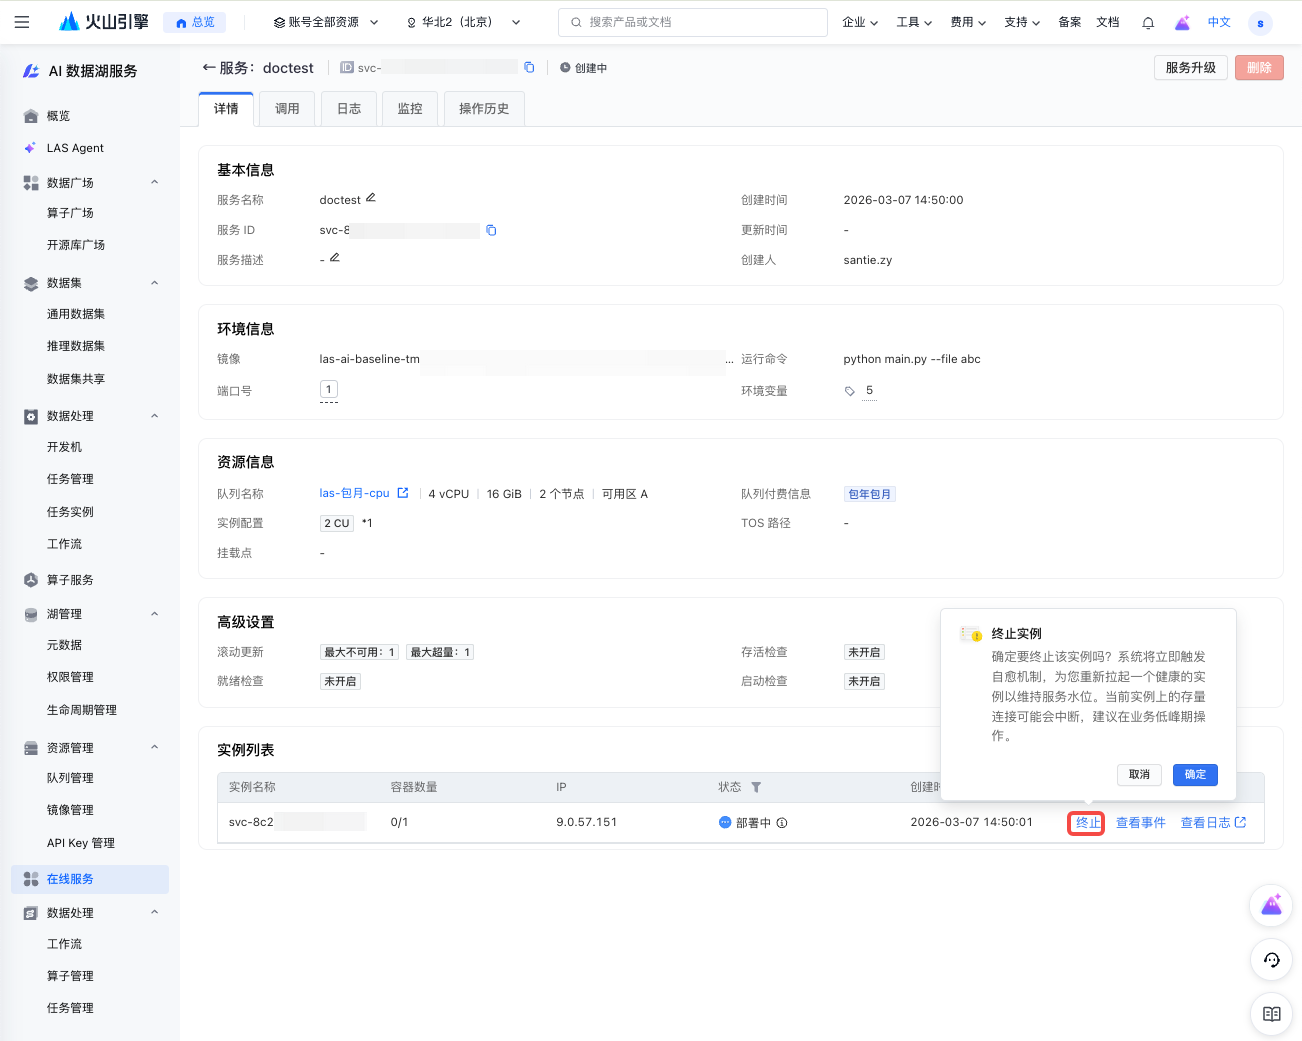Copy the service ID in basic info
The width and height of the screenshot is (1302, 1041).
point(491,230)
